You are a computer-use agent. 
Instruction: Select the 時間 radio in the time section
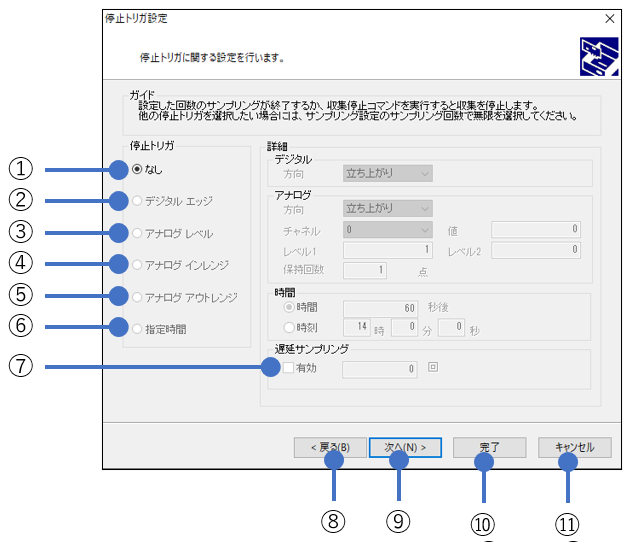click(x=289, y=309)
